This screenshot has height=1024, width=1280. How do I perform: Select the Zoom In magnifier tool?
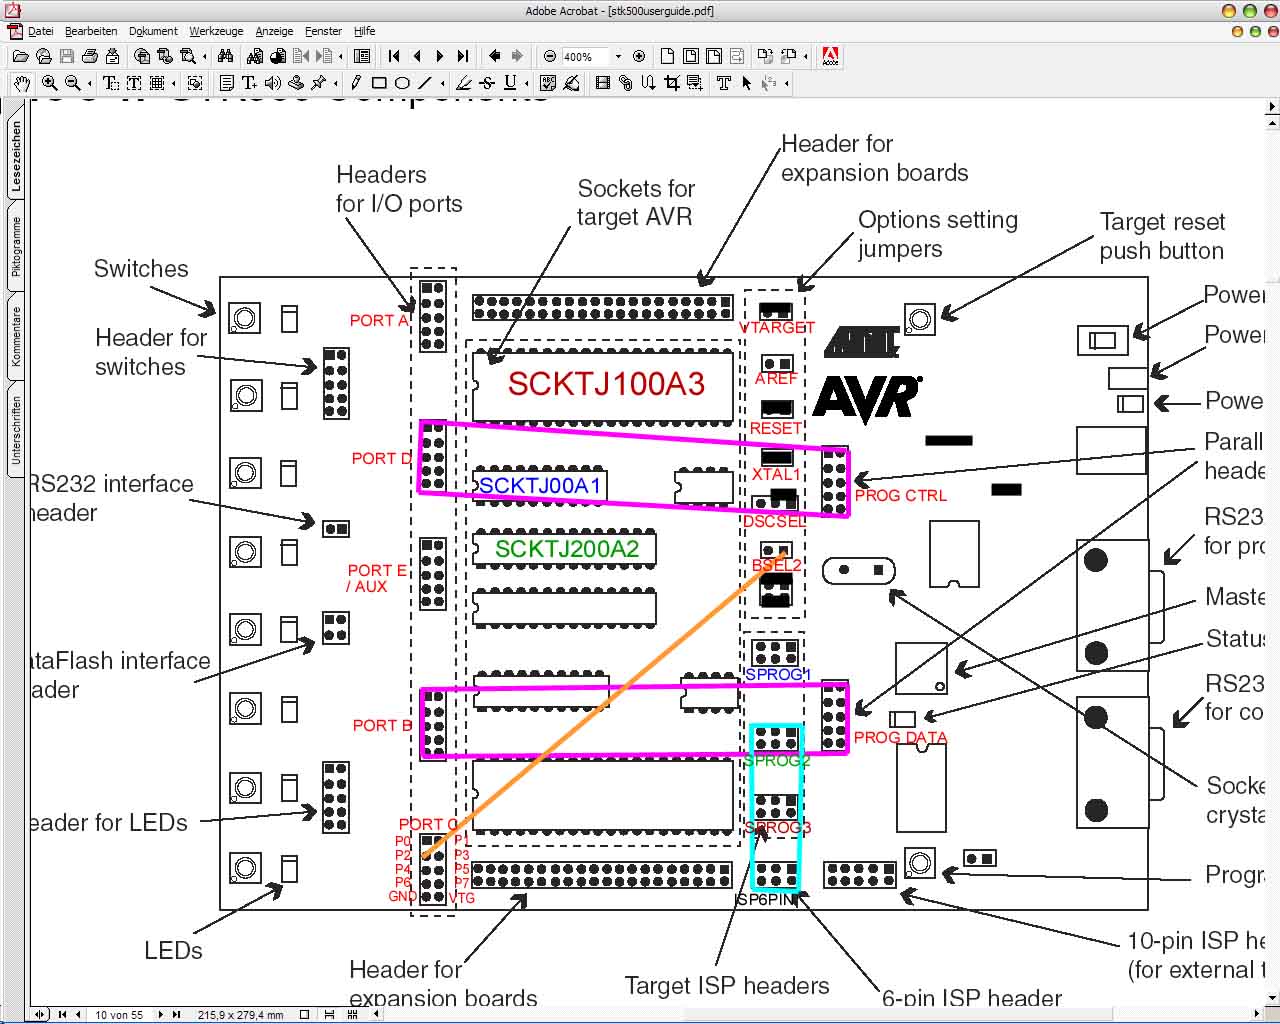click(49, 83)
